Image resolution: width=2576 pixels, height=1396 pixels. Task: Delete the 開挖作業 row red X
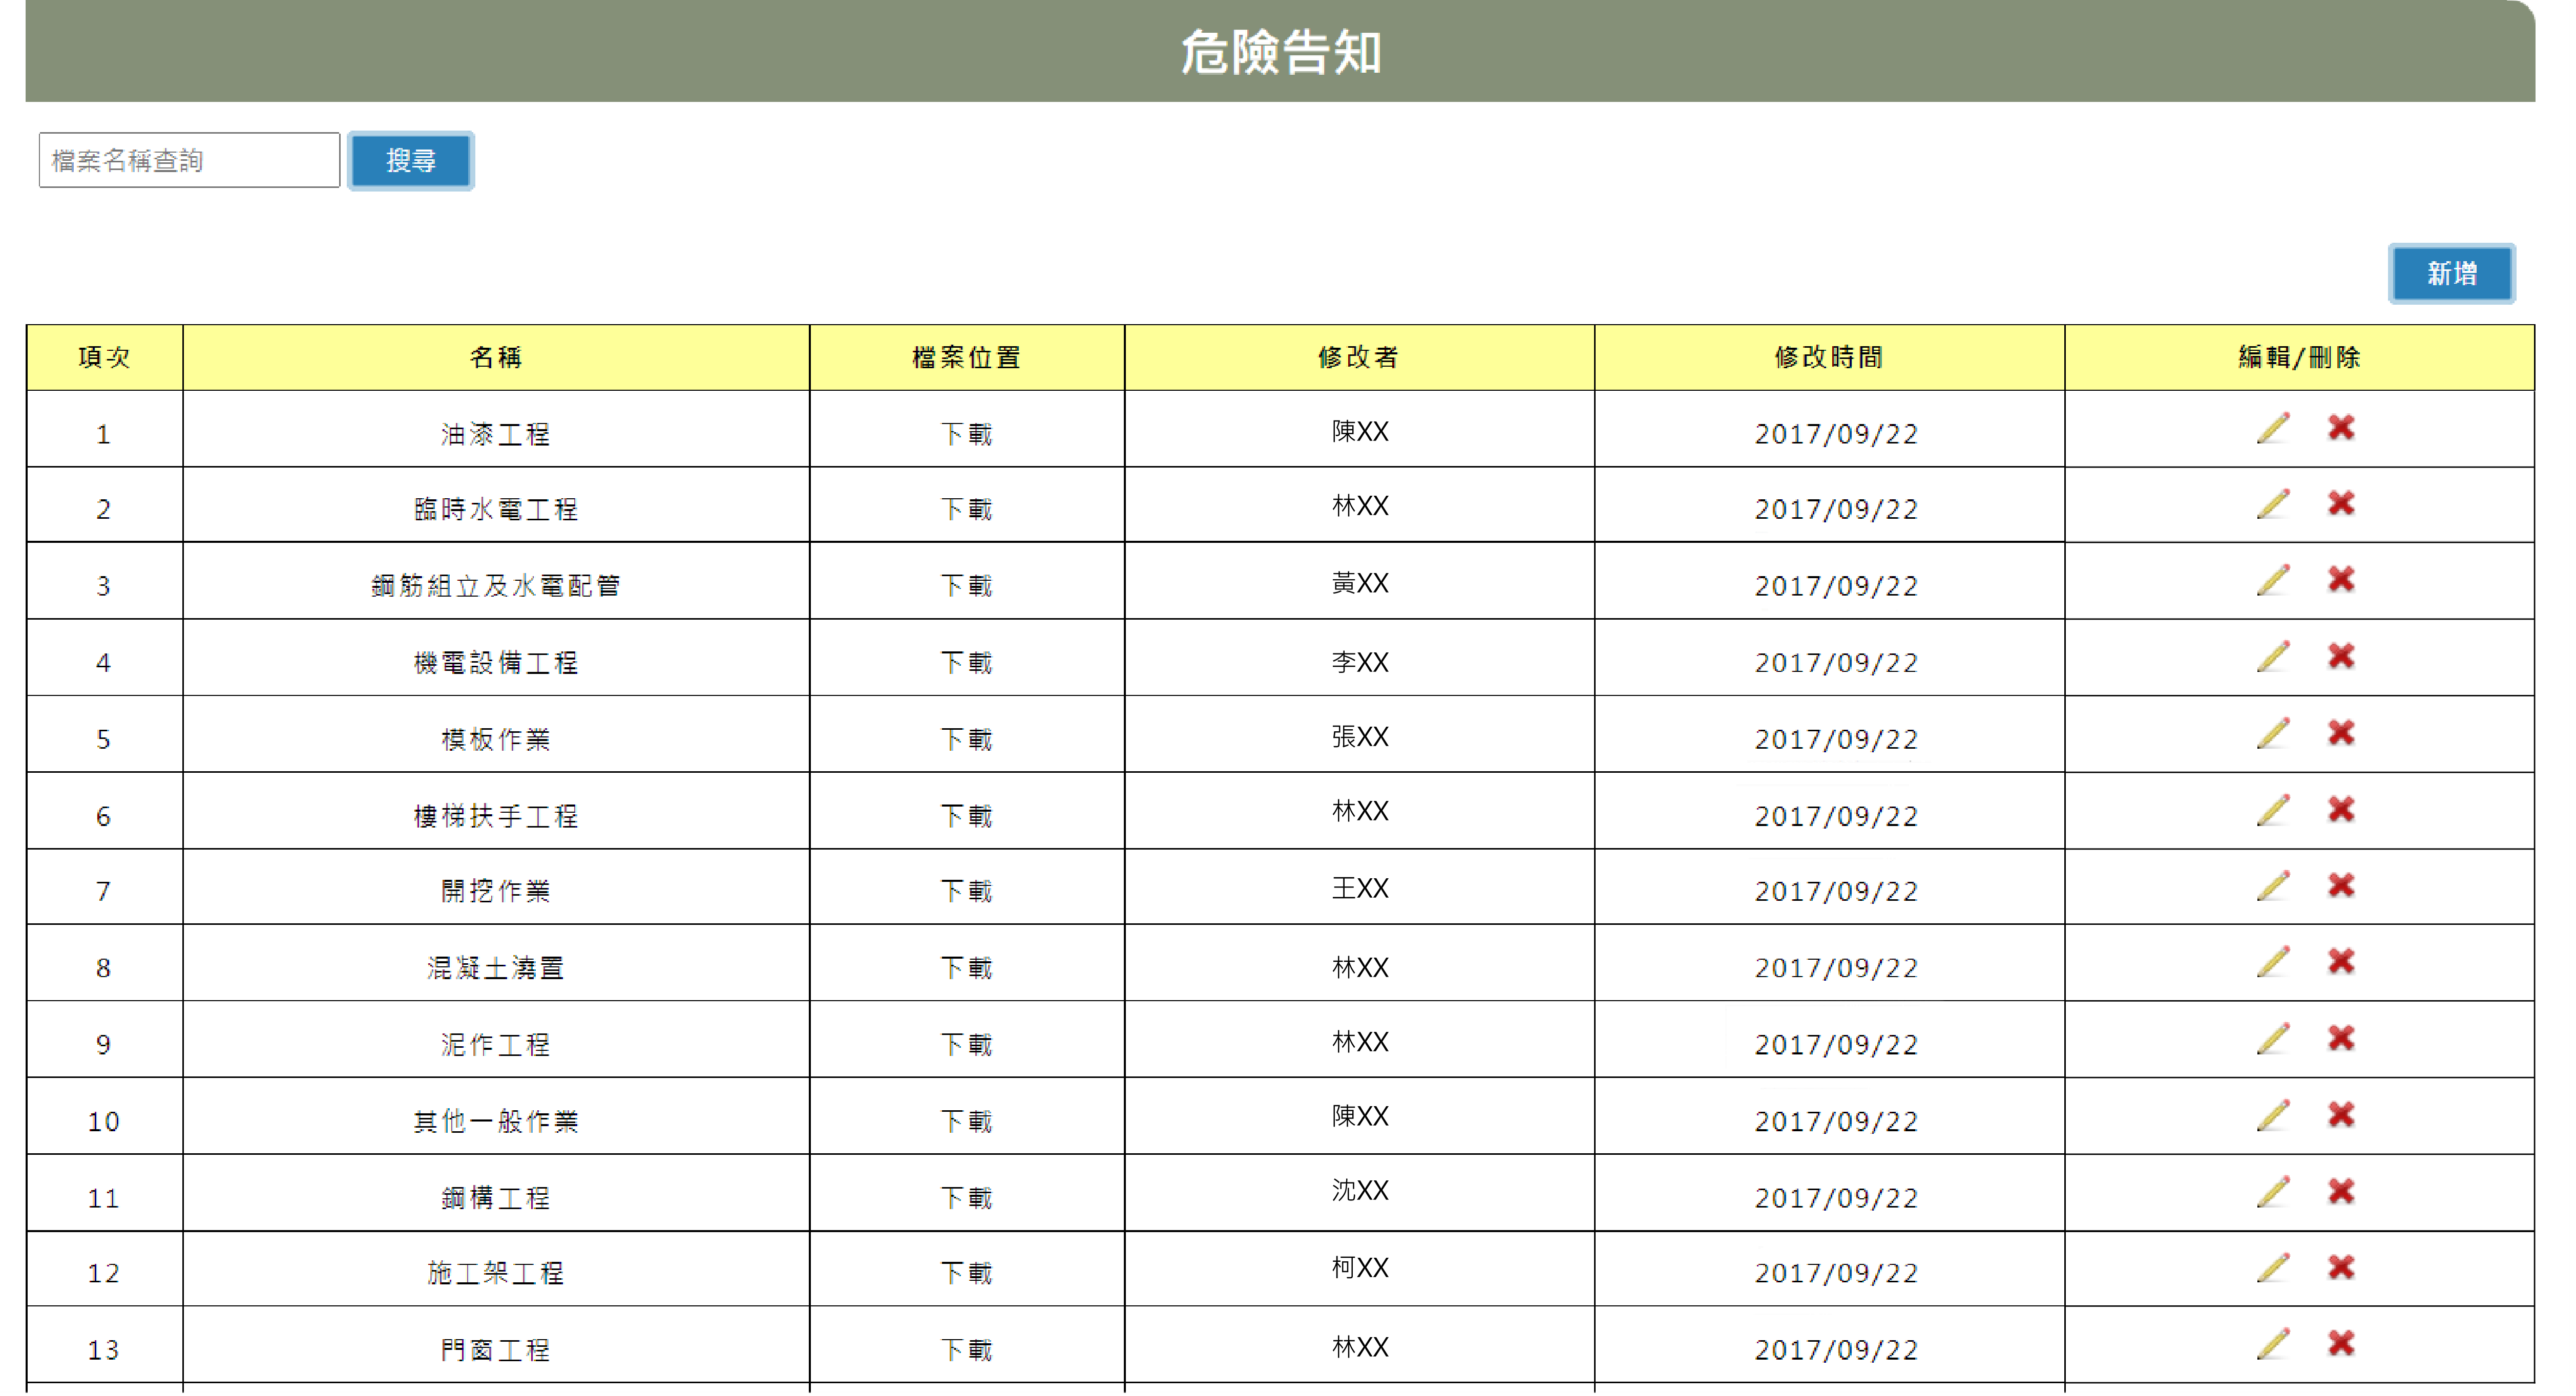click(2340, 885)
